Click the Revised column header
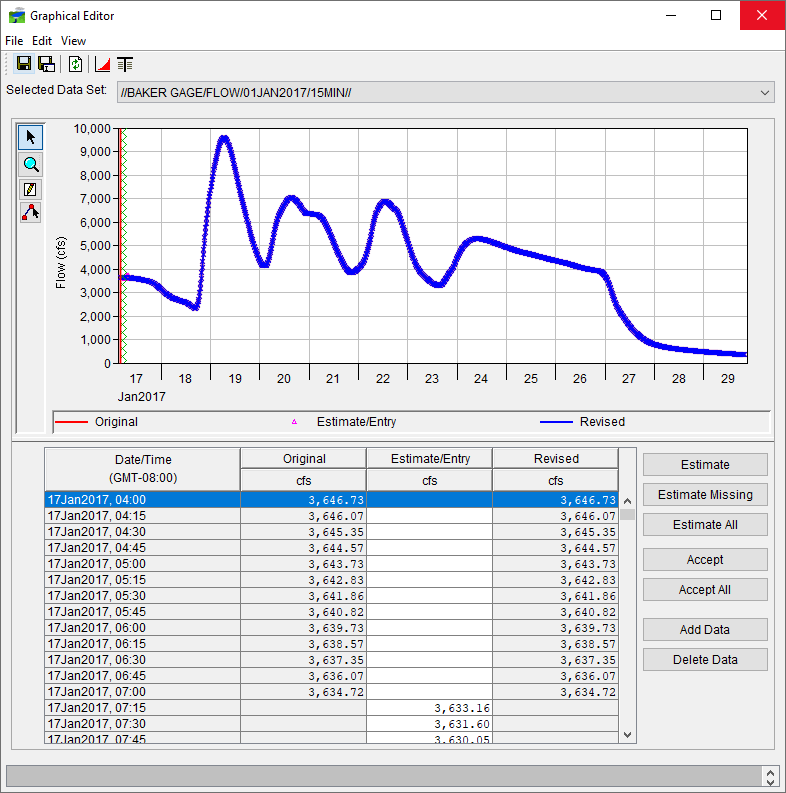786x793 pixels. click(x=555, y=459)
